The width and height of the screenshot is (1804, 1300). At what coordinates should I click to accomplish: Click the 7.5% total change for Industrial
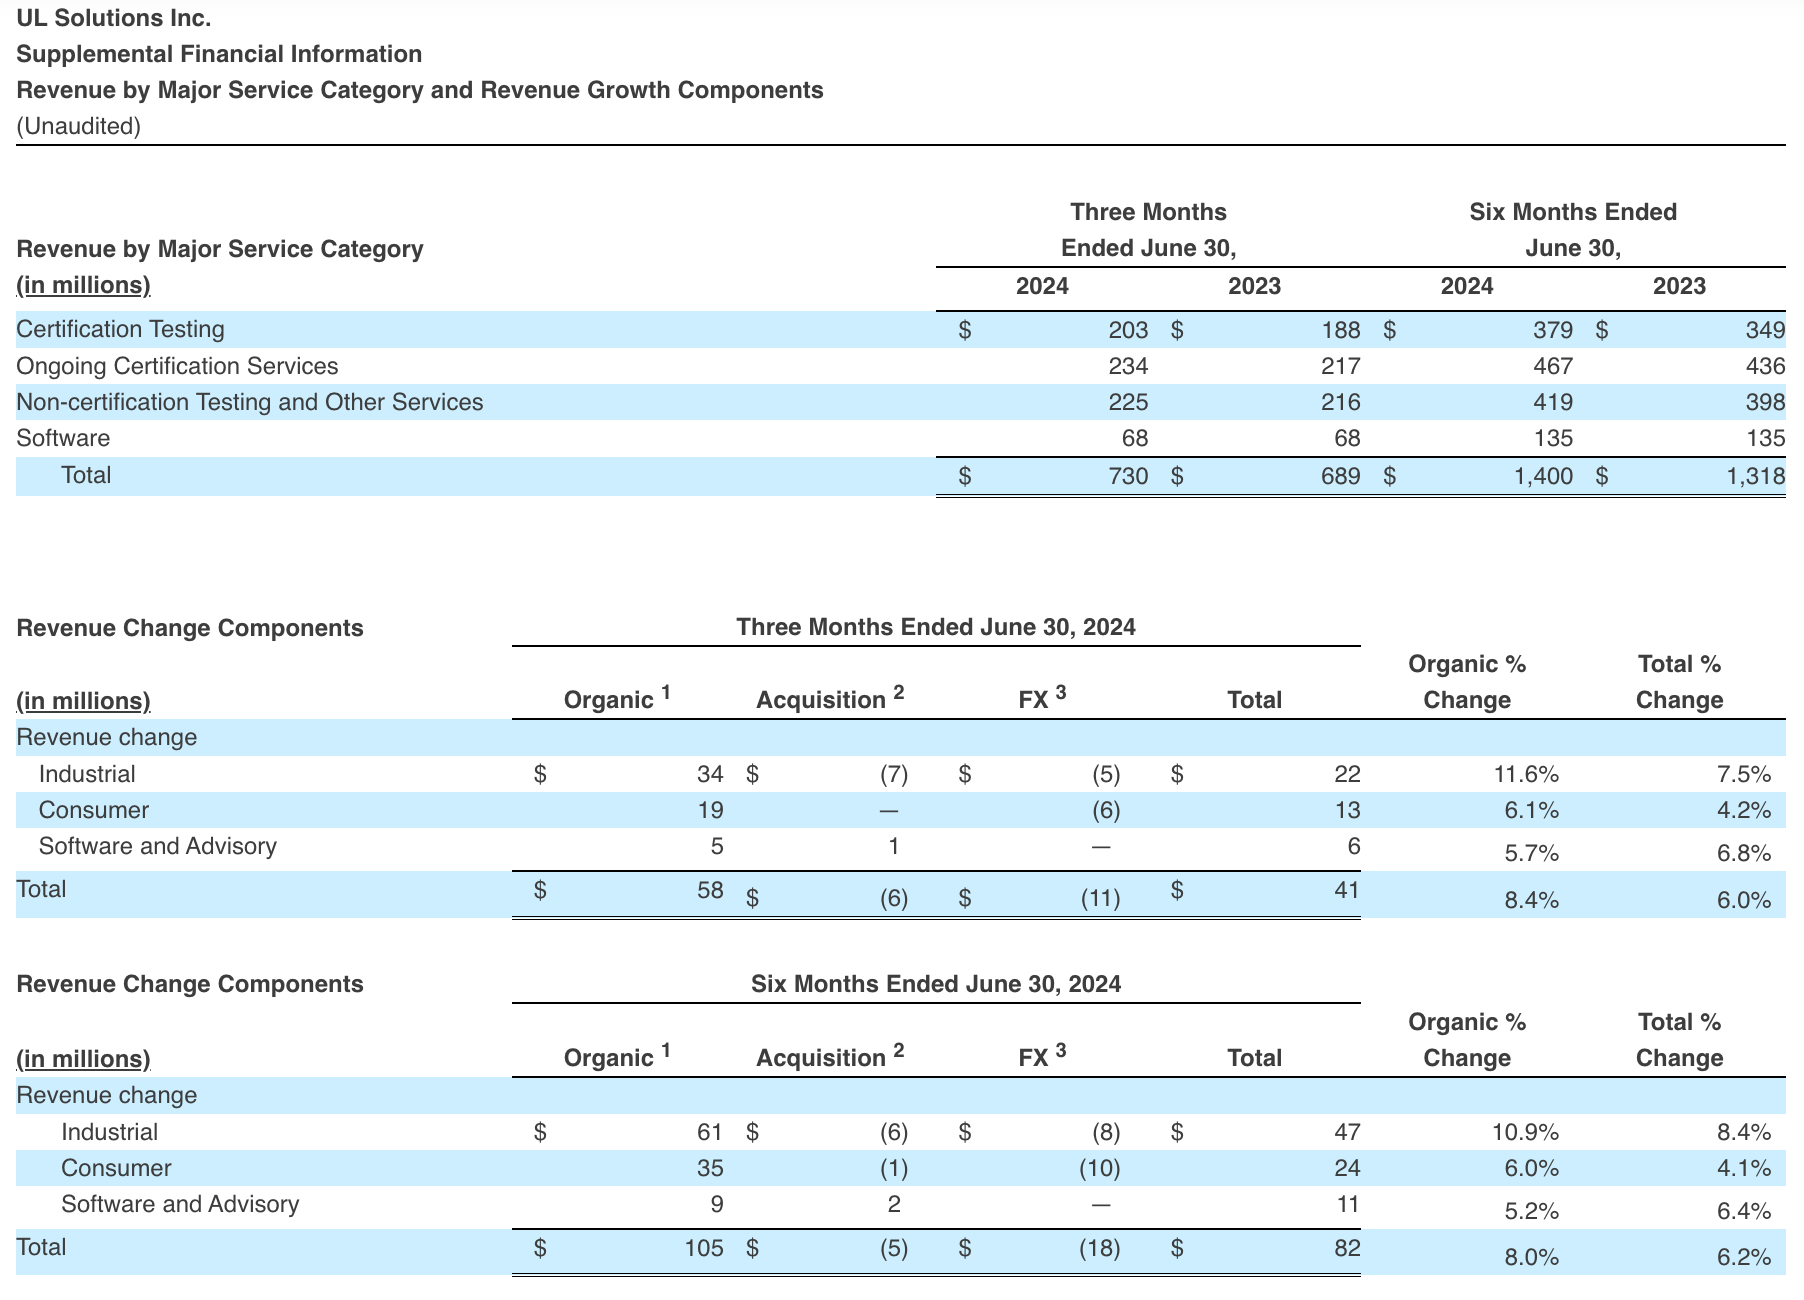(1744, 774)
